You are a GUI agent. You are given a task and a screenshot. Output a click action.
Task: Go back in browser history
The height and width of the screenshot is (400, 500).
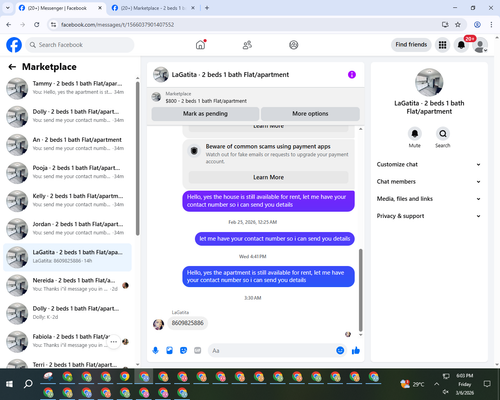tap(9, 25)
